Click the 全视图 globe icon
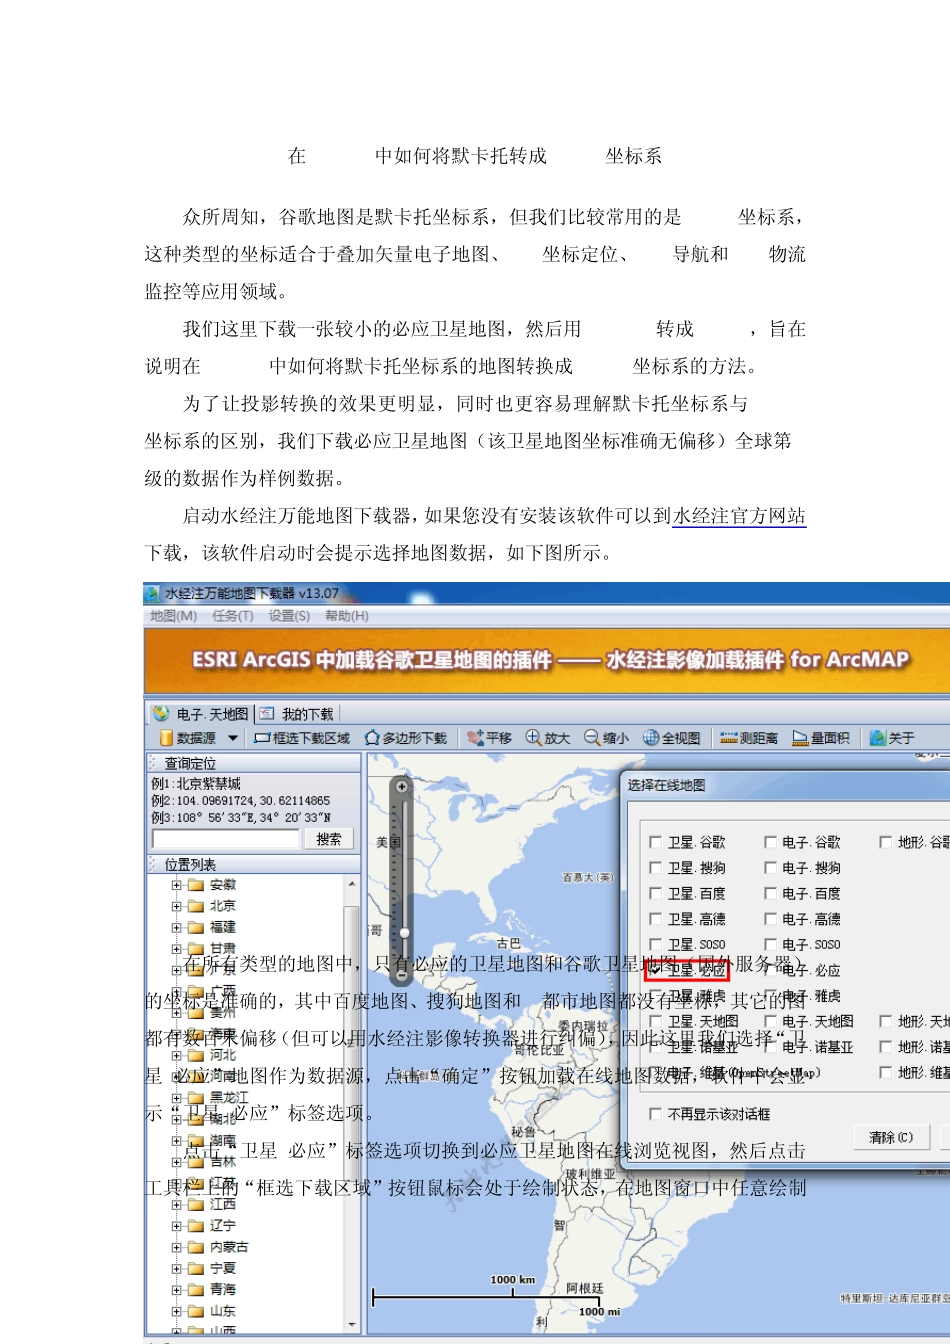950x1344 pixels. pos(651,738)
